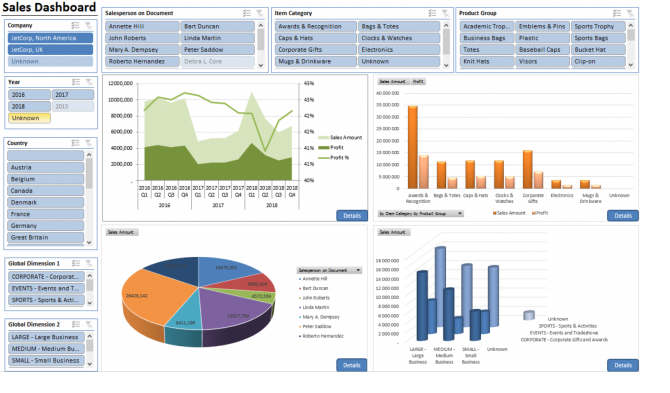The height and width of the screenshot is (393, 670).
Task: Select Germany in the Country slicer
Action: (x=45, y=226)
